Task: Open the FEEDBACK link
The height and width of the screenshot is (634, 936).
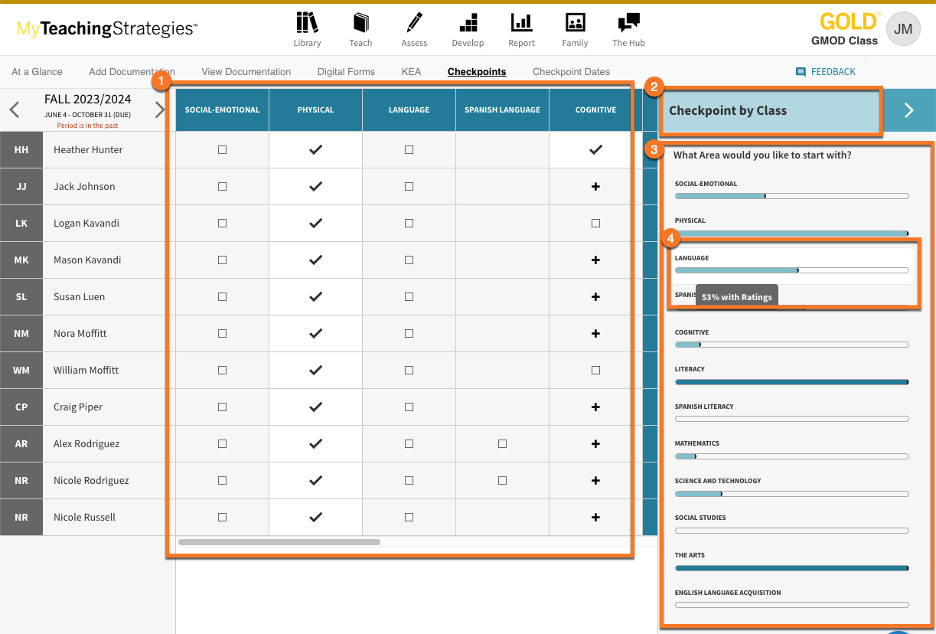Action: coord(825,71)
